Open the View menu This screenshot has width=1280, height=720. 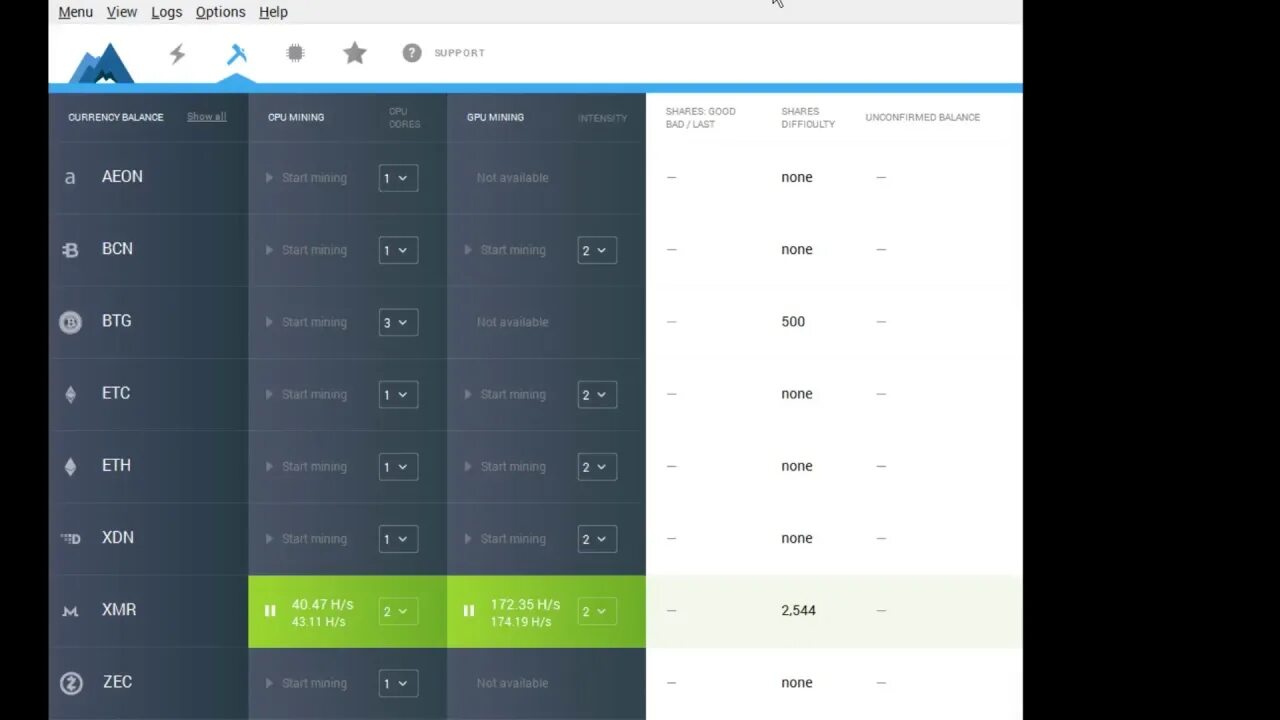[122, 12]
